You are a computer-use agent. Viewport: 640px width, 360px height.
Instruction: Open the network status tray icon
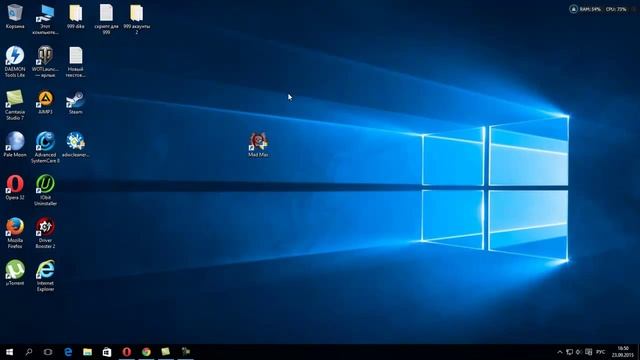pos(569,352)
